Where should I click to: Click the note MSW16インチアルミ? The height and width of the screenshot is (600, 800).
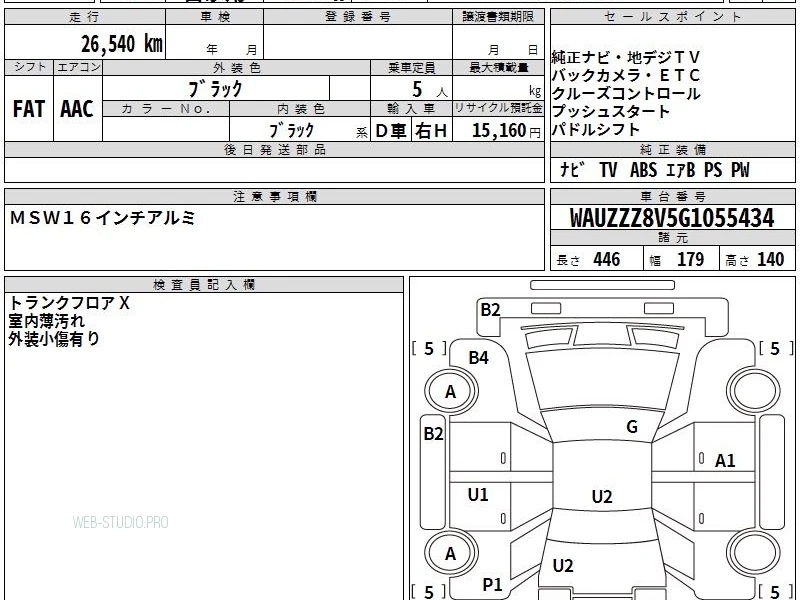[x=102, y=218]
